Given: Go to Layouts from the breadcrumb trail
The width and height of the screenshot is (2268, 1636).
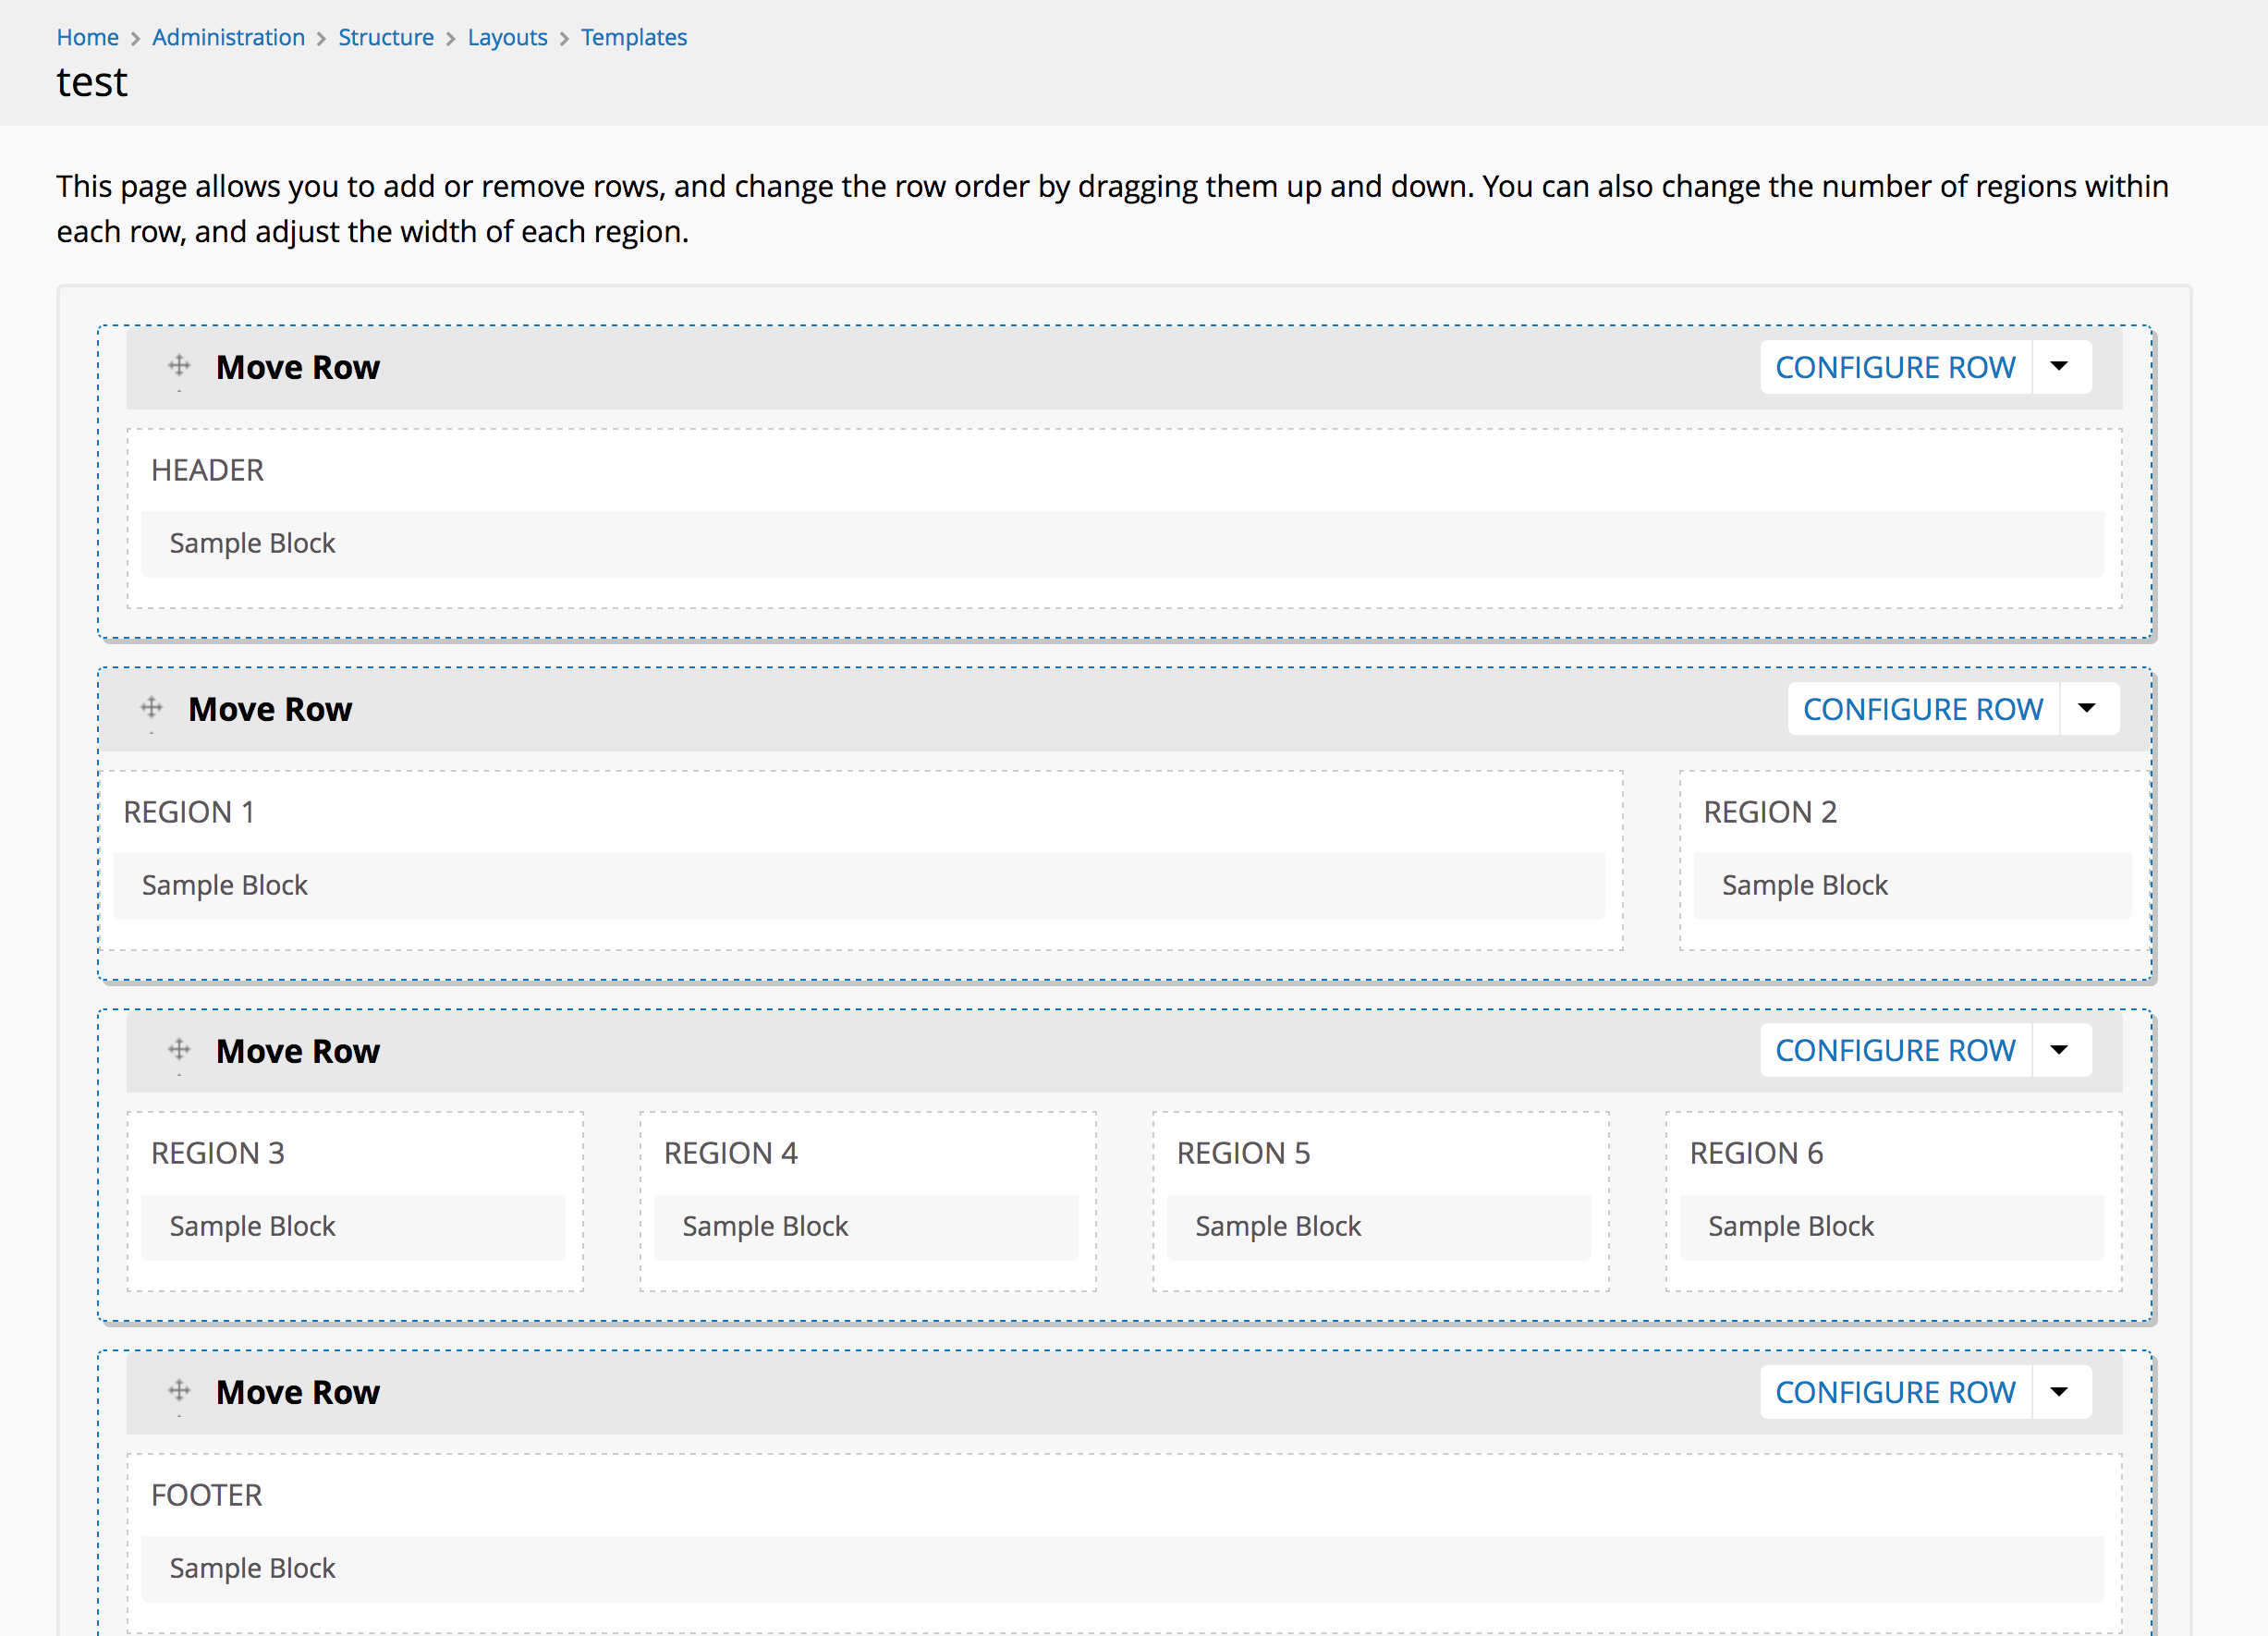Looking at the screenshot, I should [507, 37].
